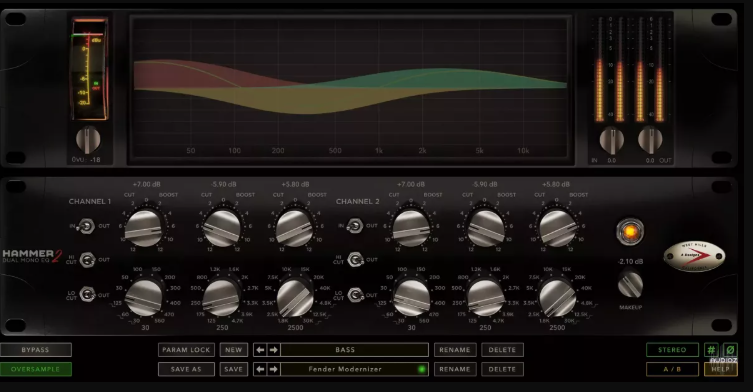This screenshot has width=753, height=392.
Task: Enable the BYPASS button
Action: (36, 350)
